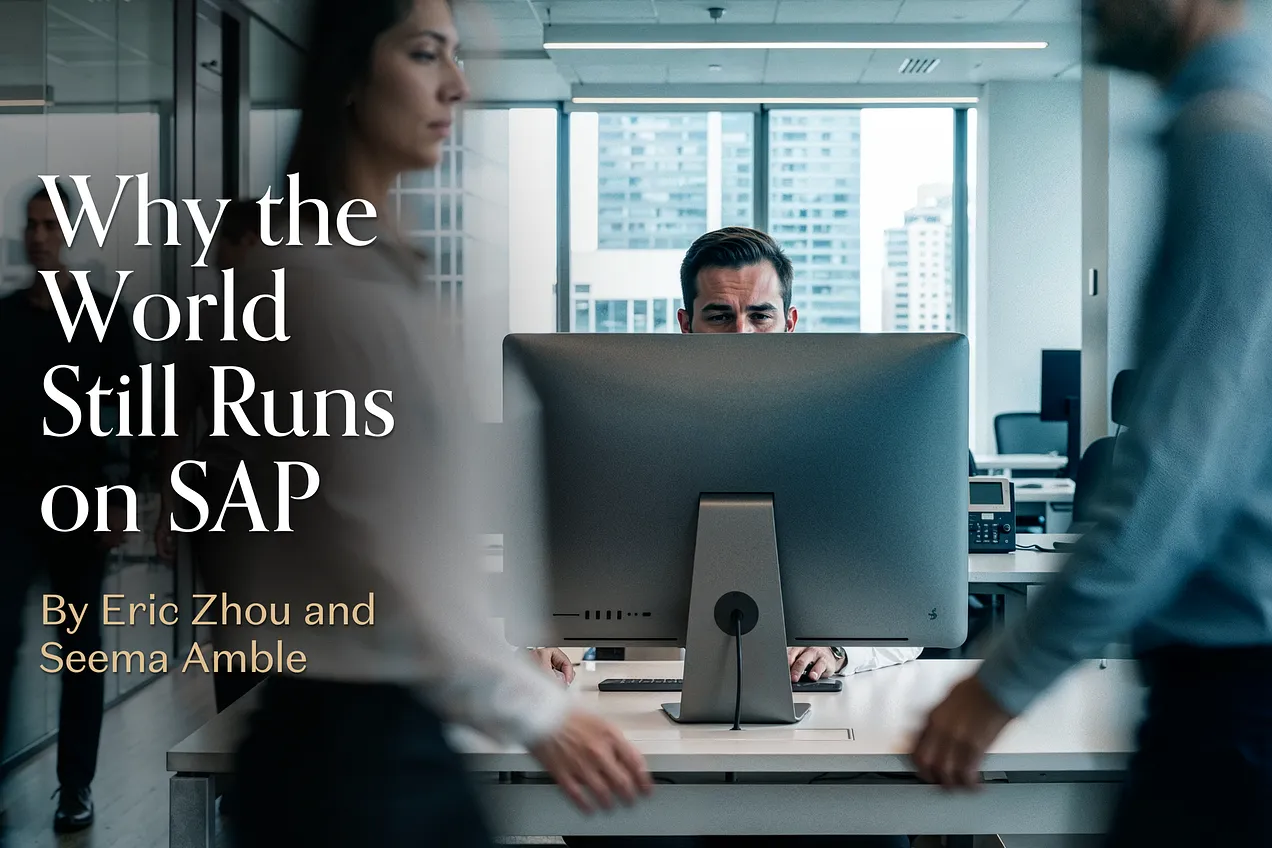
Task: Click the small logo on the monitor back
Action: pyautogui.click(x=932, y=613)
